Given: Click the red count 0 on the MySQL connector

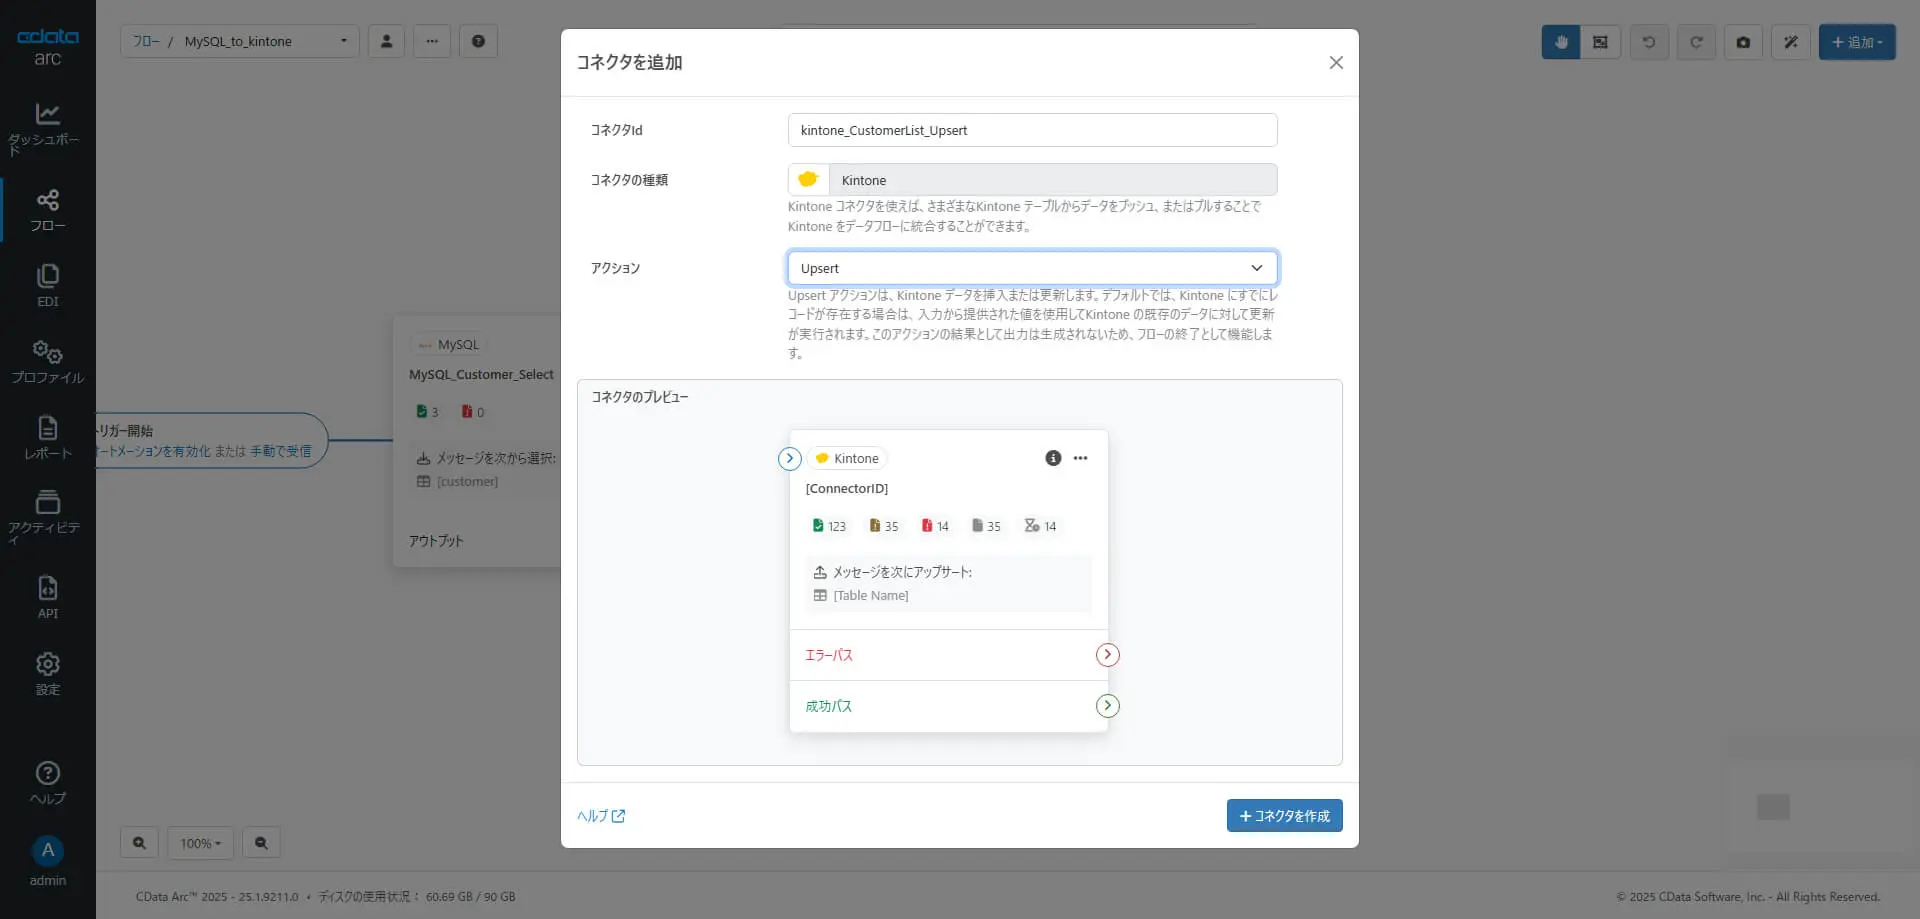Looking at the screenshot, I should click(x=473, y=412).
